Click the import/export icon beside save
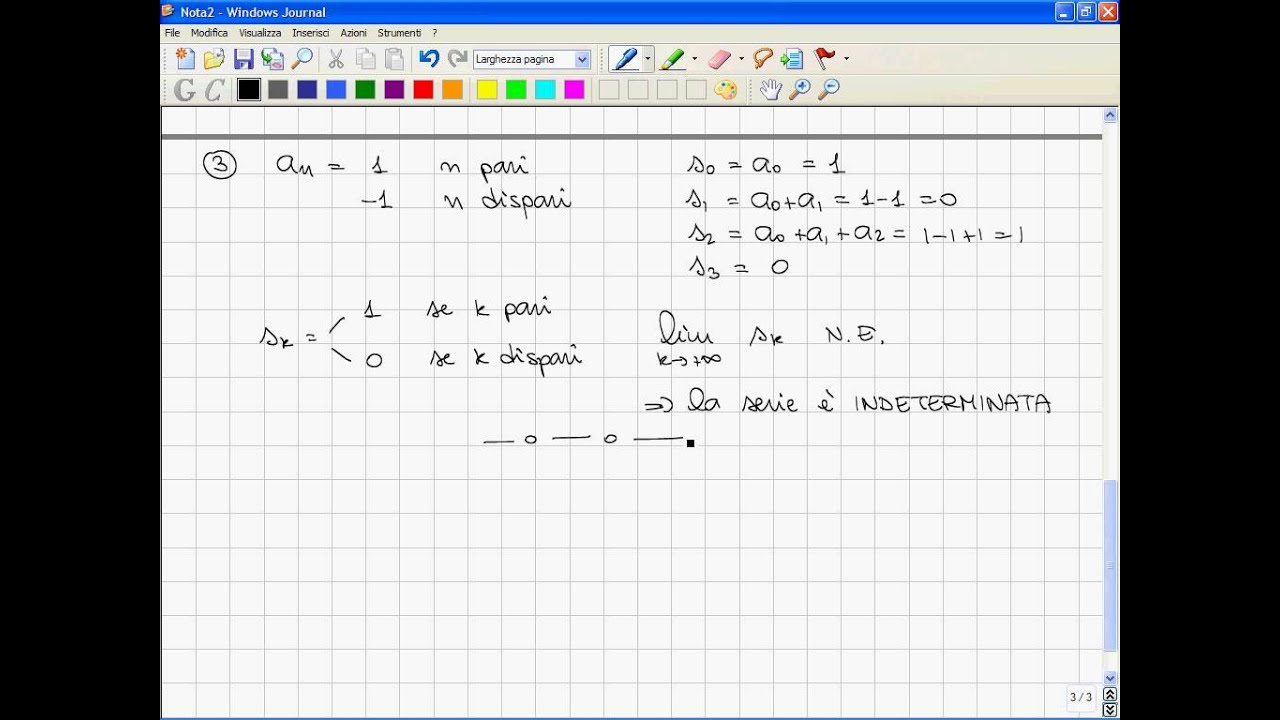This screenshot has width=1280, height=720. coord(272,59)
